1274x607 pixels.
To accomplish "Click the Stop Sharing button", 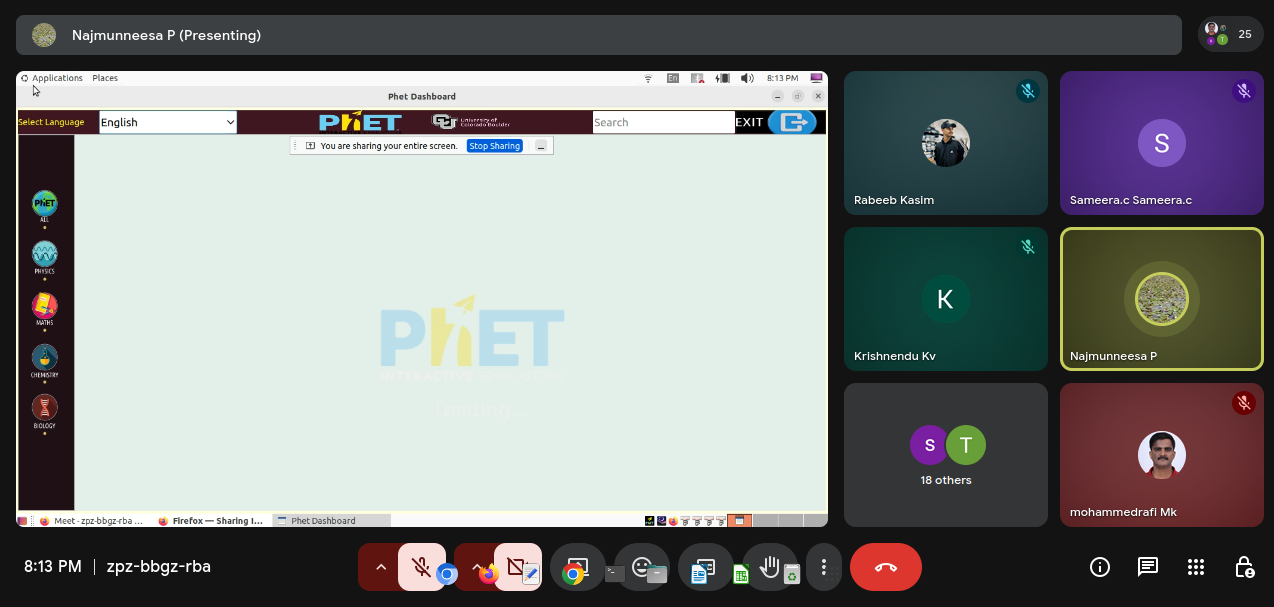I will tap(494, 146).
